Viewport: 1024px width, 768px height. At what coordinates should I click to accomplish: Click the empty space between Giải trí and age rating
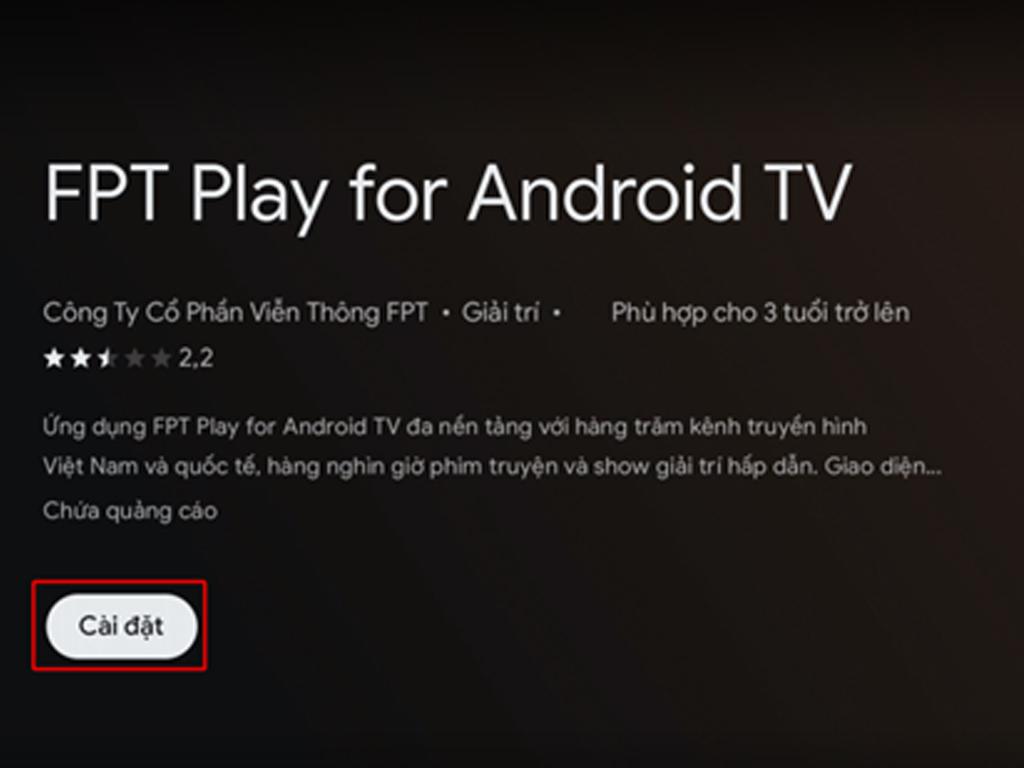[586, 313]
